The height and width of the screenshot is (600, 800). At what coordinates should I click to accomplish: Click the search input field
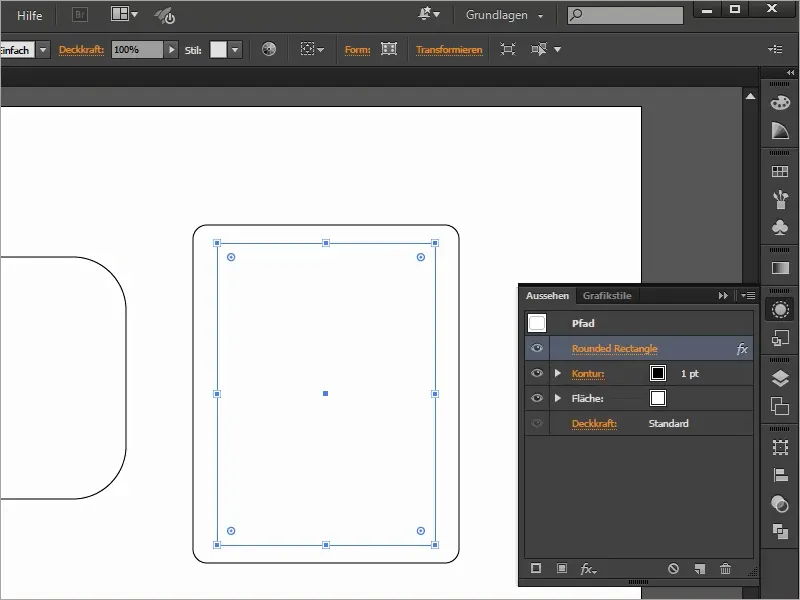[626, 15]
